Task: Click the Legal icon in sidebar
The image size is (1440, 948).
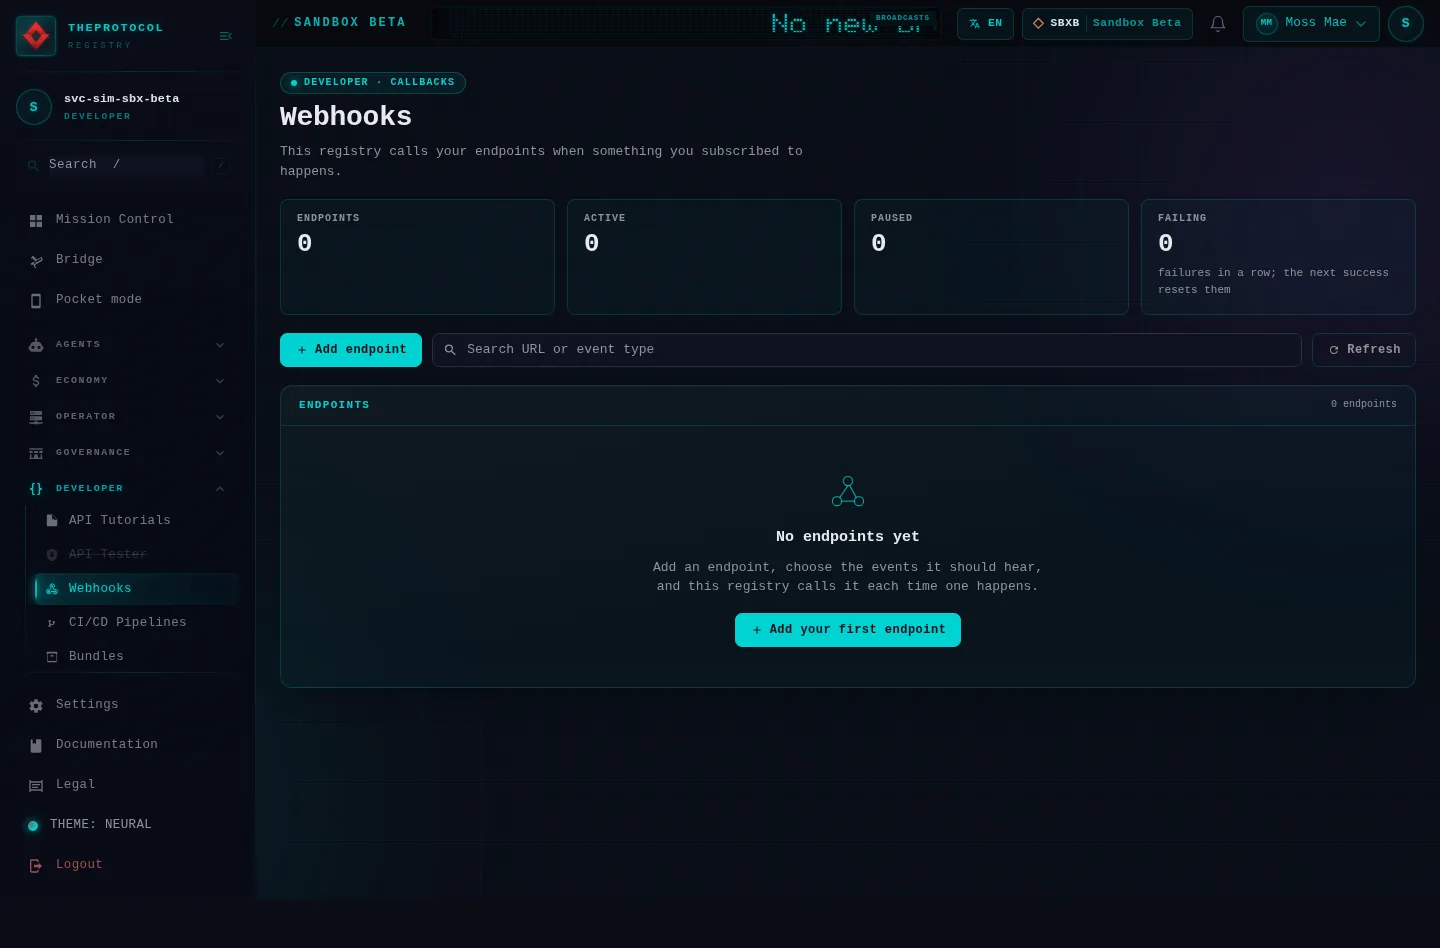Action: tap(36, 785)
